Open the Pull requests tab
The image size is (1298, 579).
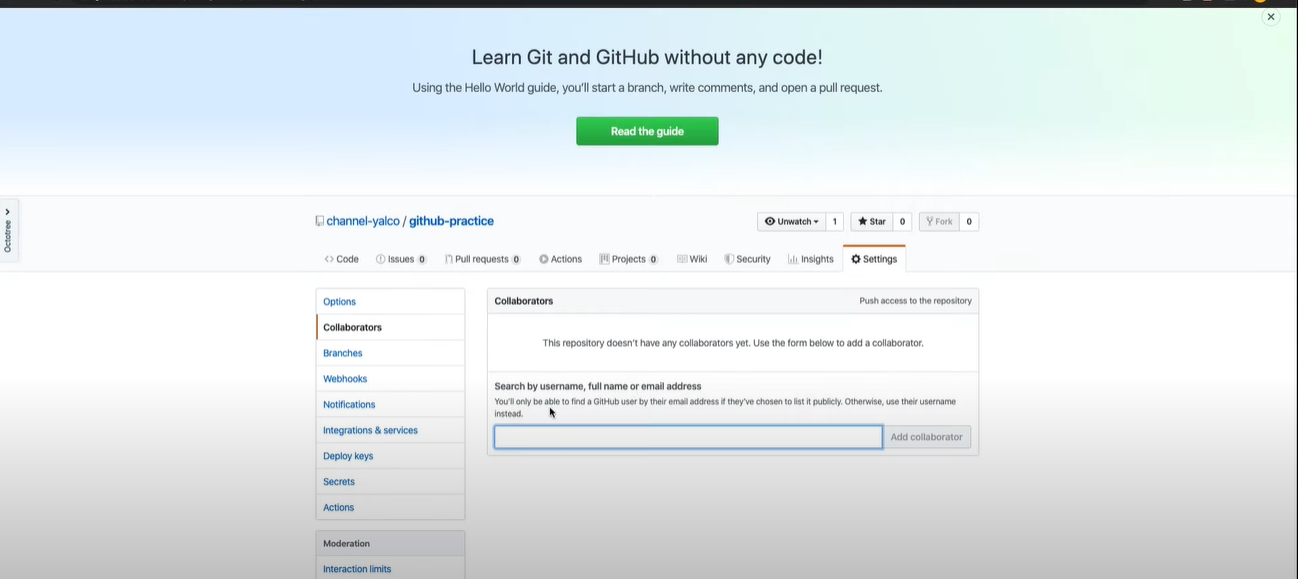coord(483,259)
